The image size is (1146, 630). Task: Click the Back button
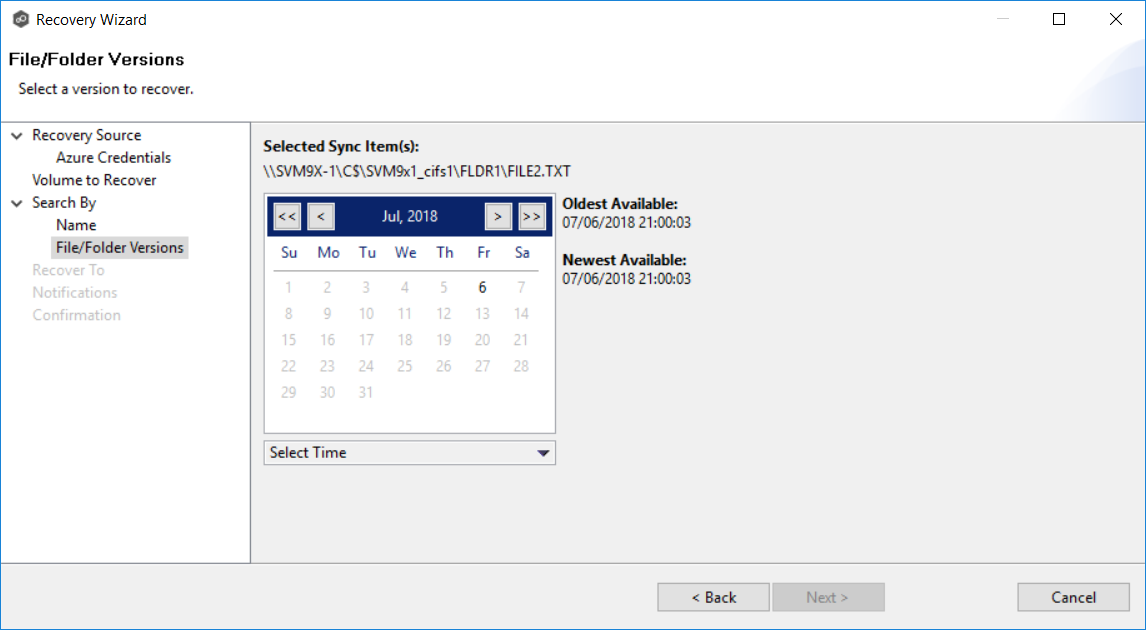click(x=713, y=597)
